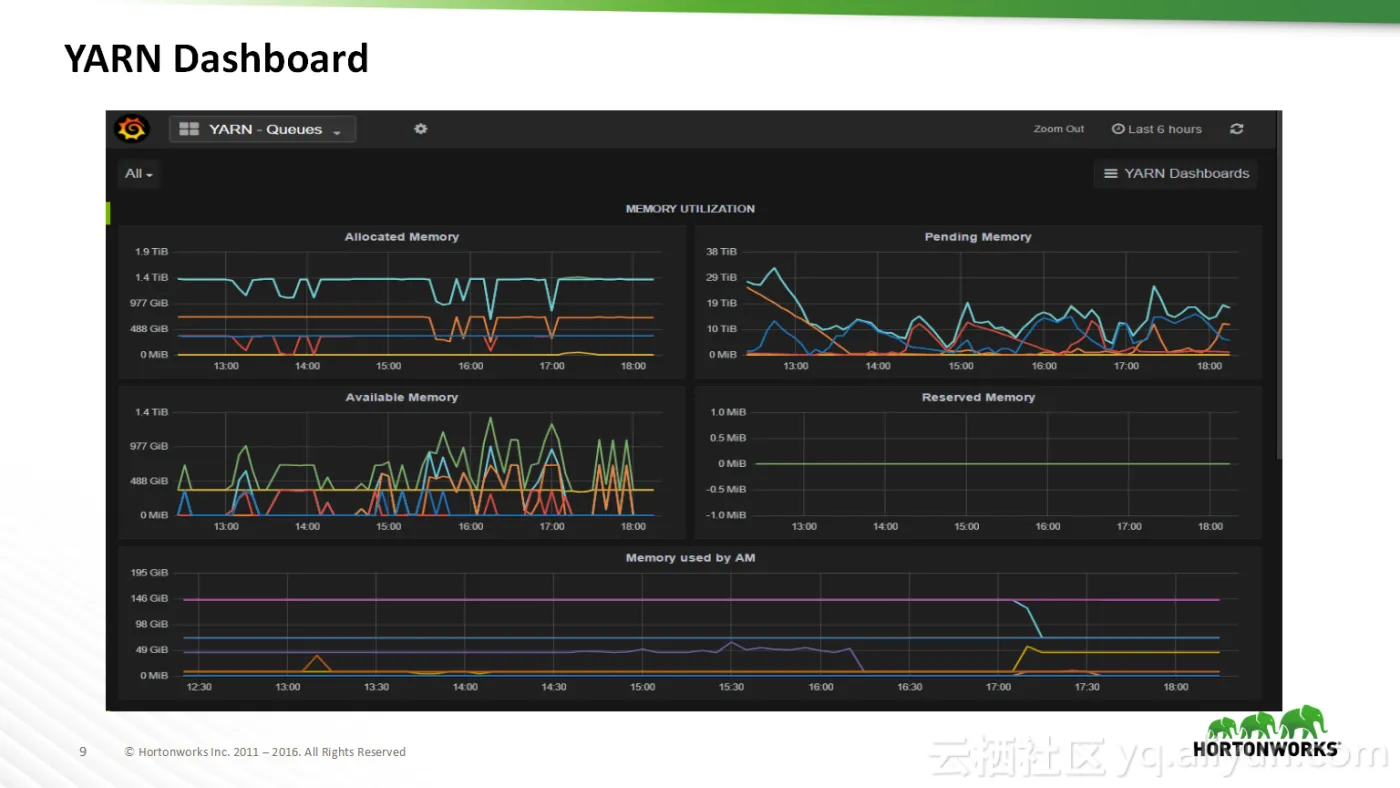Click the 977 GiB label in Allocated Memory
This screenshot has width=1400, height=788.
coord(150,303)
